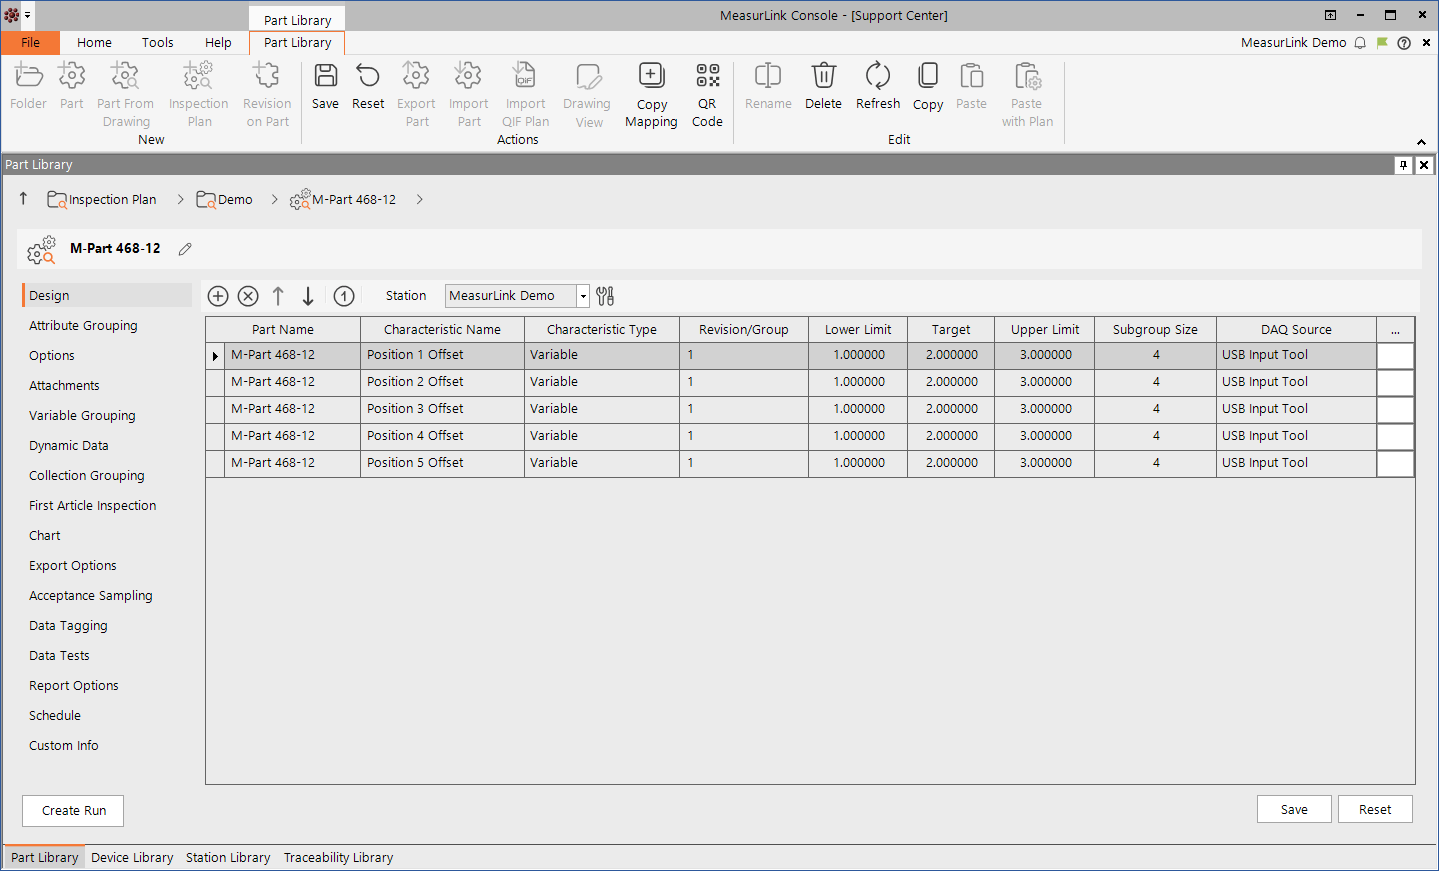Image resolution: width=1439 pixels, height=871 pixels.
Task: Open quick access toolbar dropdown
Action: tap(28, 15)
